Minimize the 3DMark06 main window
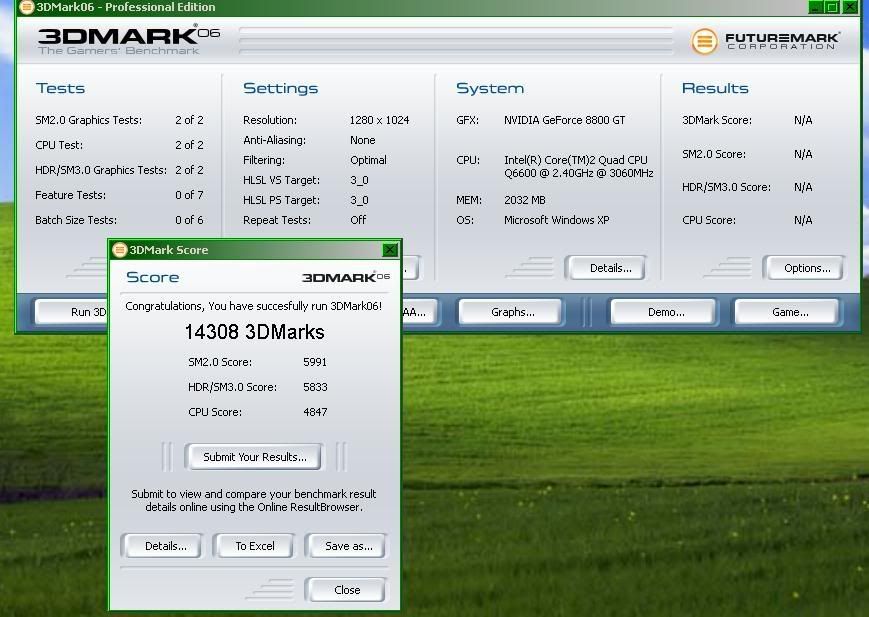The image size is (869, 617). [x=816, y=7]
